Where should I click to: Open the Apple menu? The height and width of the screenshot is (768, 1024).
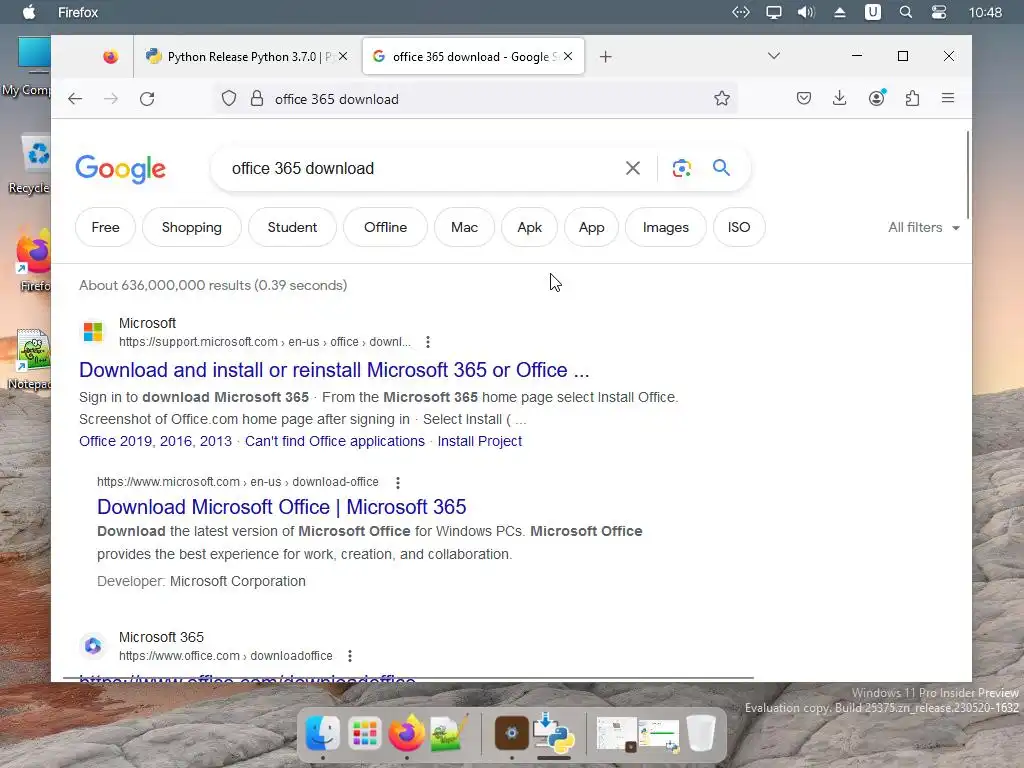point(29,12)
